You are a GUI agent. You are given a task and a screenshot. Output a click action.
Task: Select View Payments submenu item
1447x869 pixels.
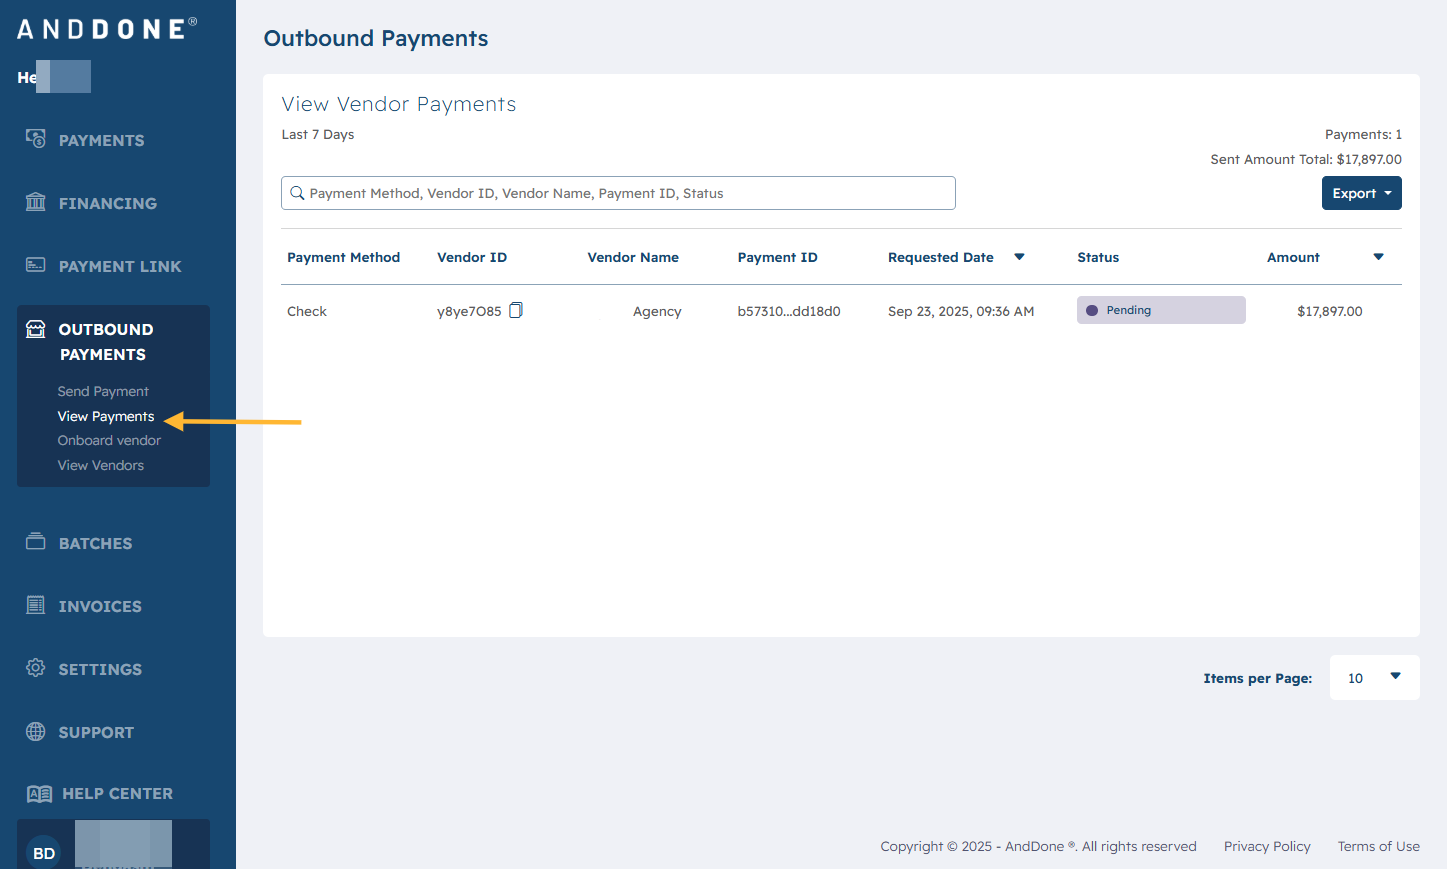pos(106,416)
